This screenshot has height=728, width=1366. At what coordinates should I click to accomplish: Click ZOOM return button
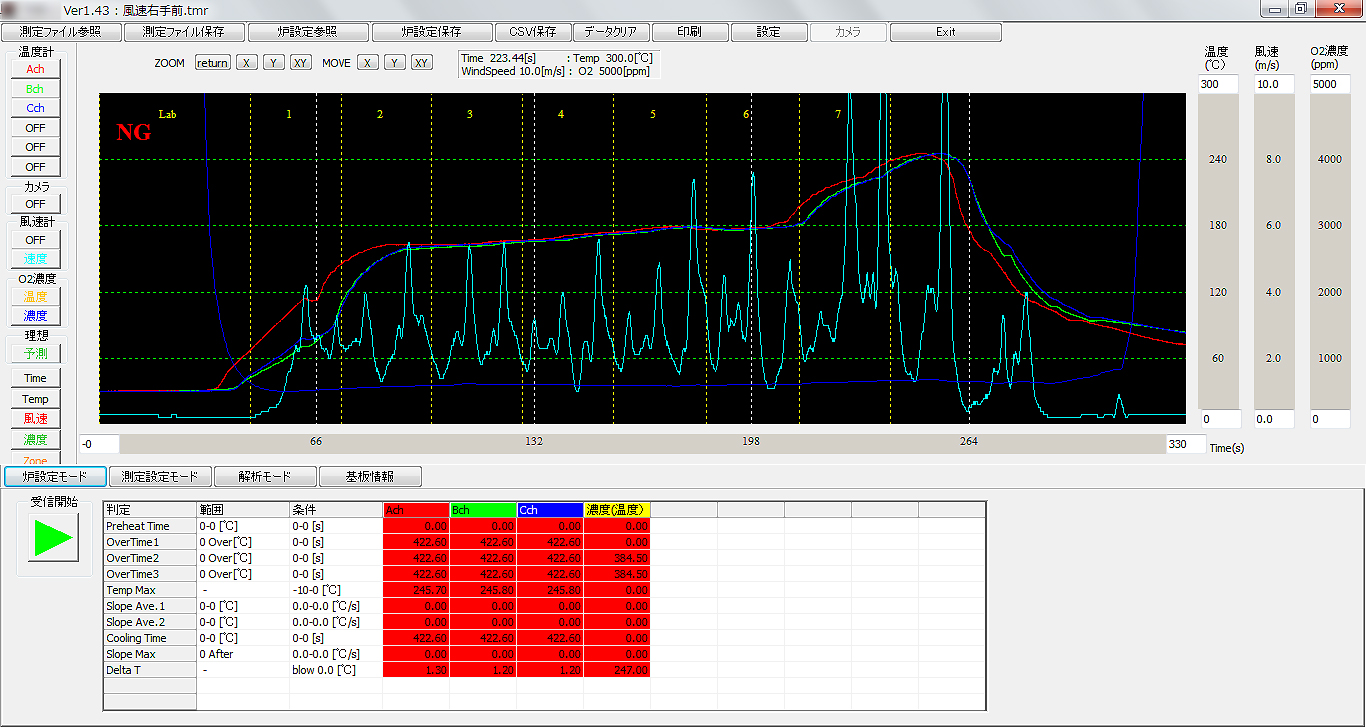[212, 63]
